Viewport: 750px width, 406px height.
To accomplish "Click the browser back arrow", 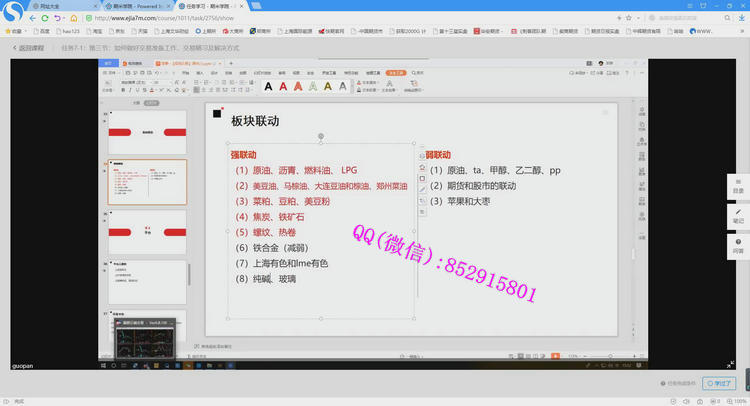I will (x=33, y=18).
